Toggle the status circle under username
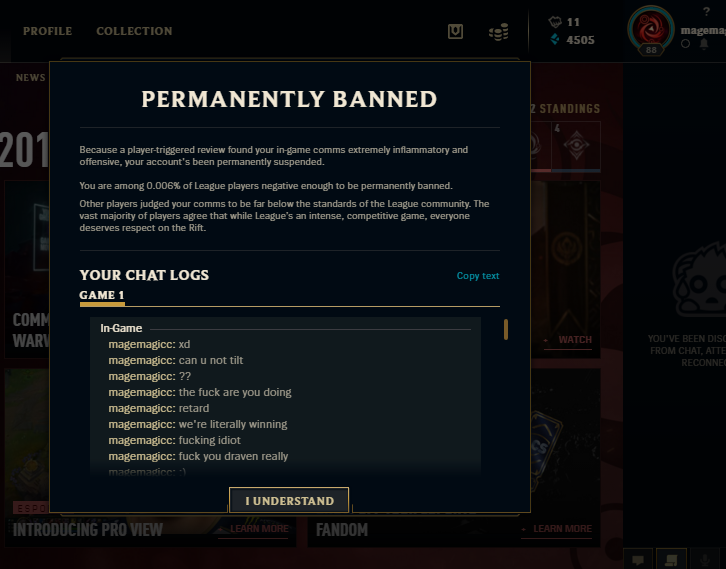The image size is (726, 569). [686, 44]
